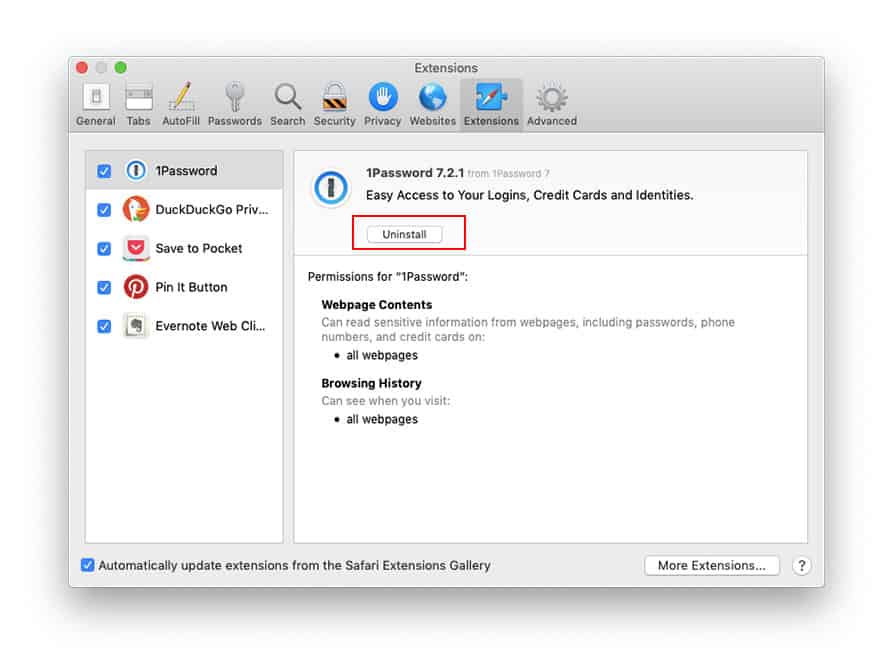This screenshot has width=892, height=659.
Task: Open help with the question mark button
Action: [802, 565]
